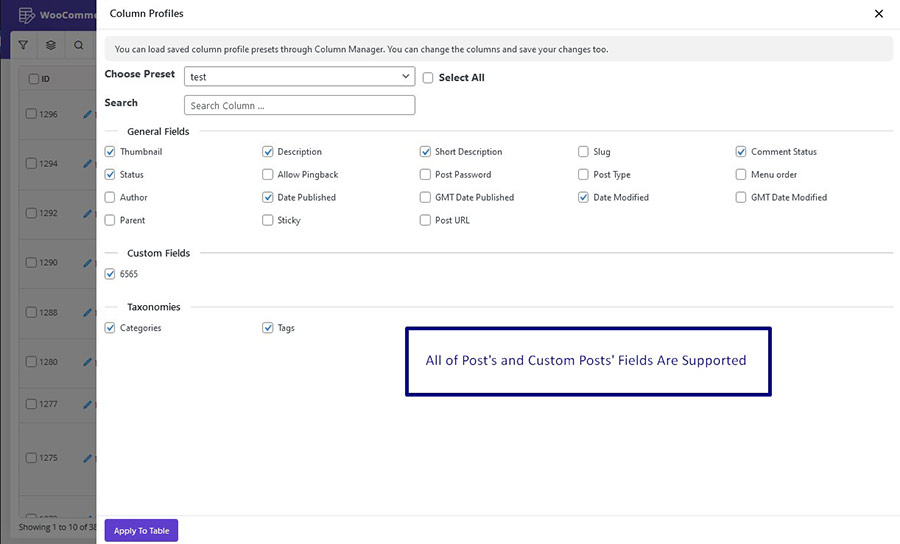Tick the Select All checkbox

point(428,77)
